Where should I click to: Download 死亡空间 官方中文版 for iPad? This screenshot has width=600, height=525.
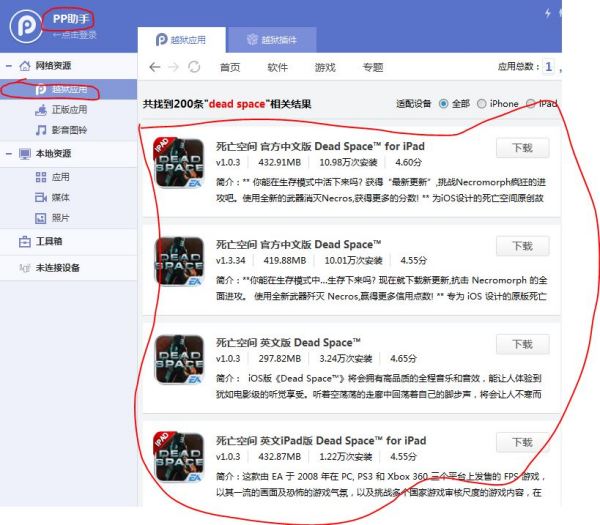tap(523, 148)
